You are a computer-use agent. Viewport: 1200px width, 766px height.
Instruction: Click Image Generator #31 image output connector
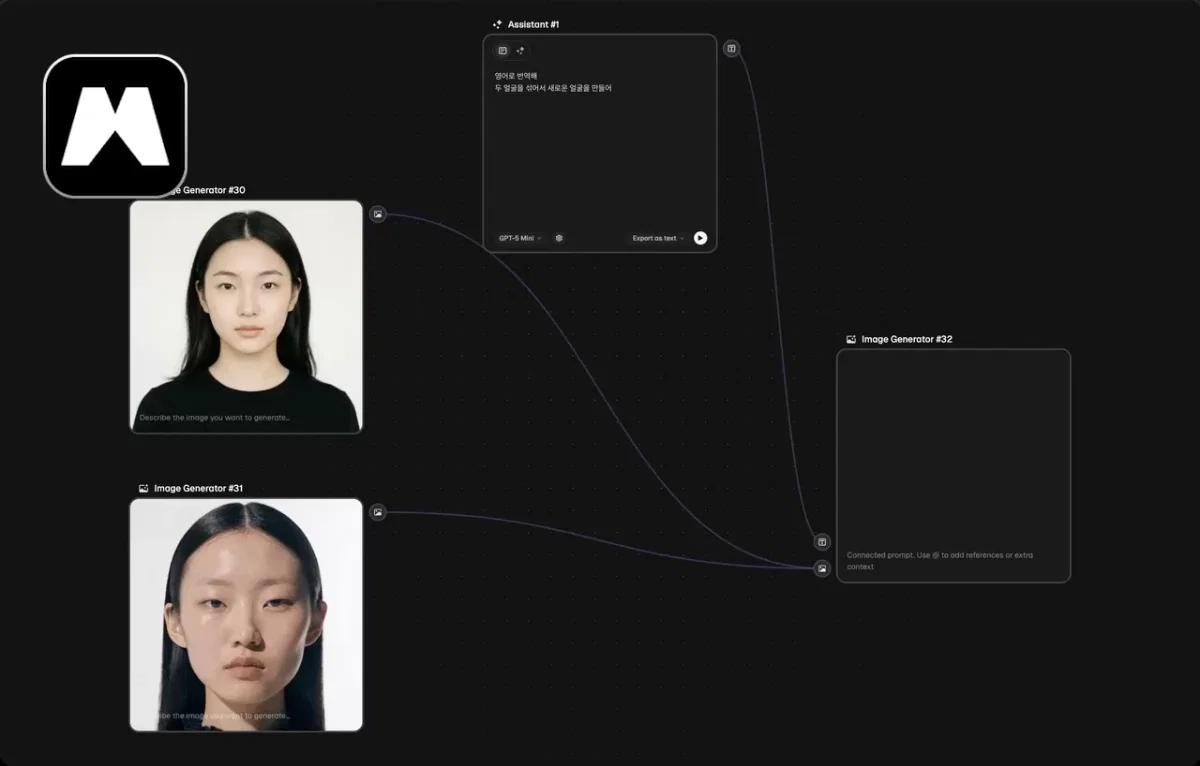click(x=378, y=512)
